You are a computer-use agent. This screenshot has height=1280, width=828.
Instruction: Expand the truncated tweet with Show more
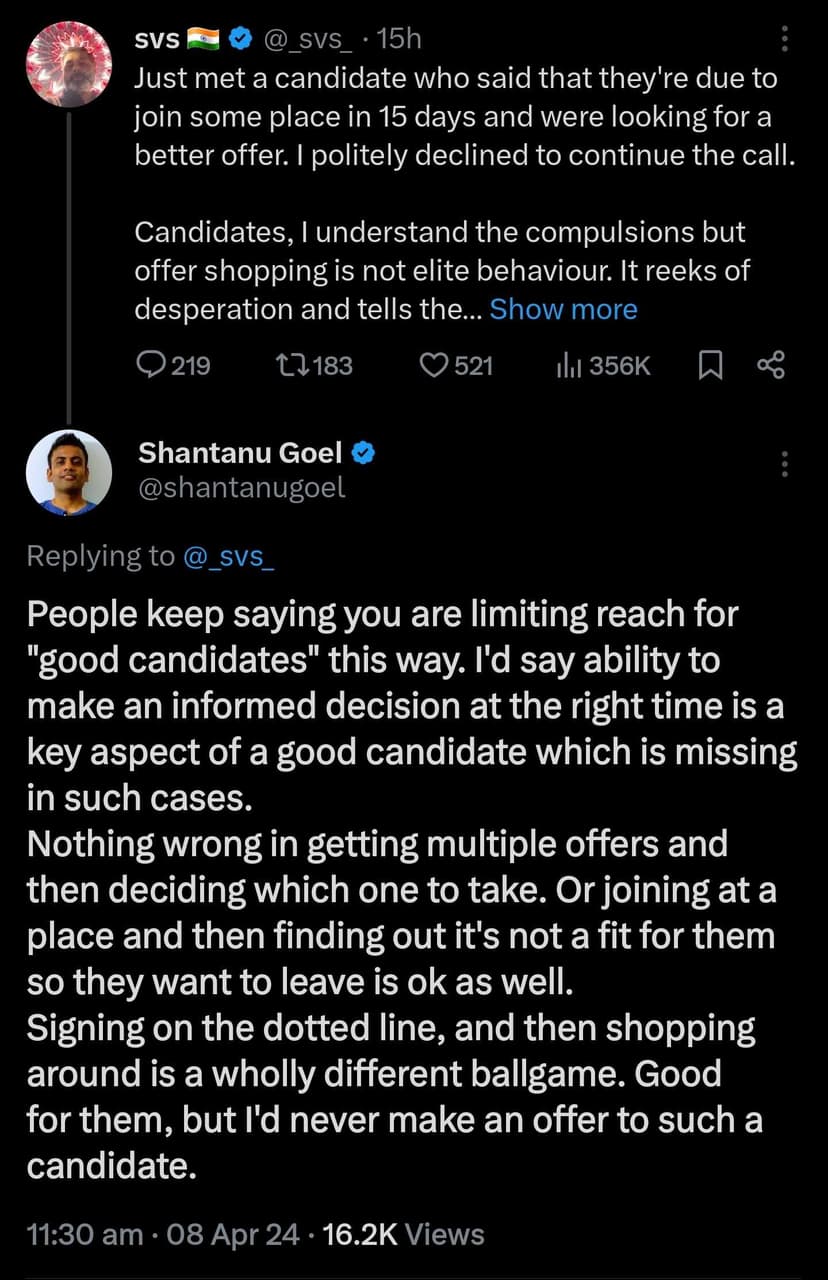(x=563, y=309)
